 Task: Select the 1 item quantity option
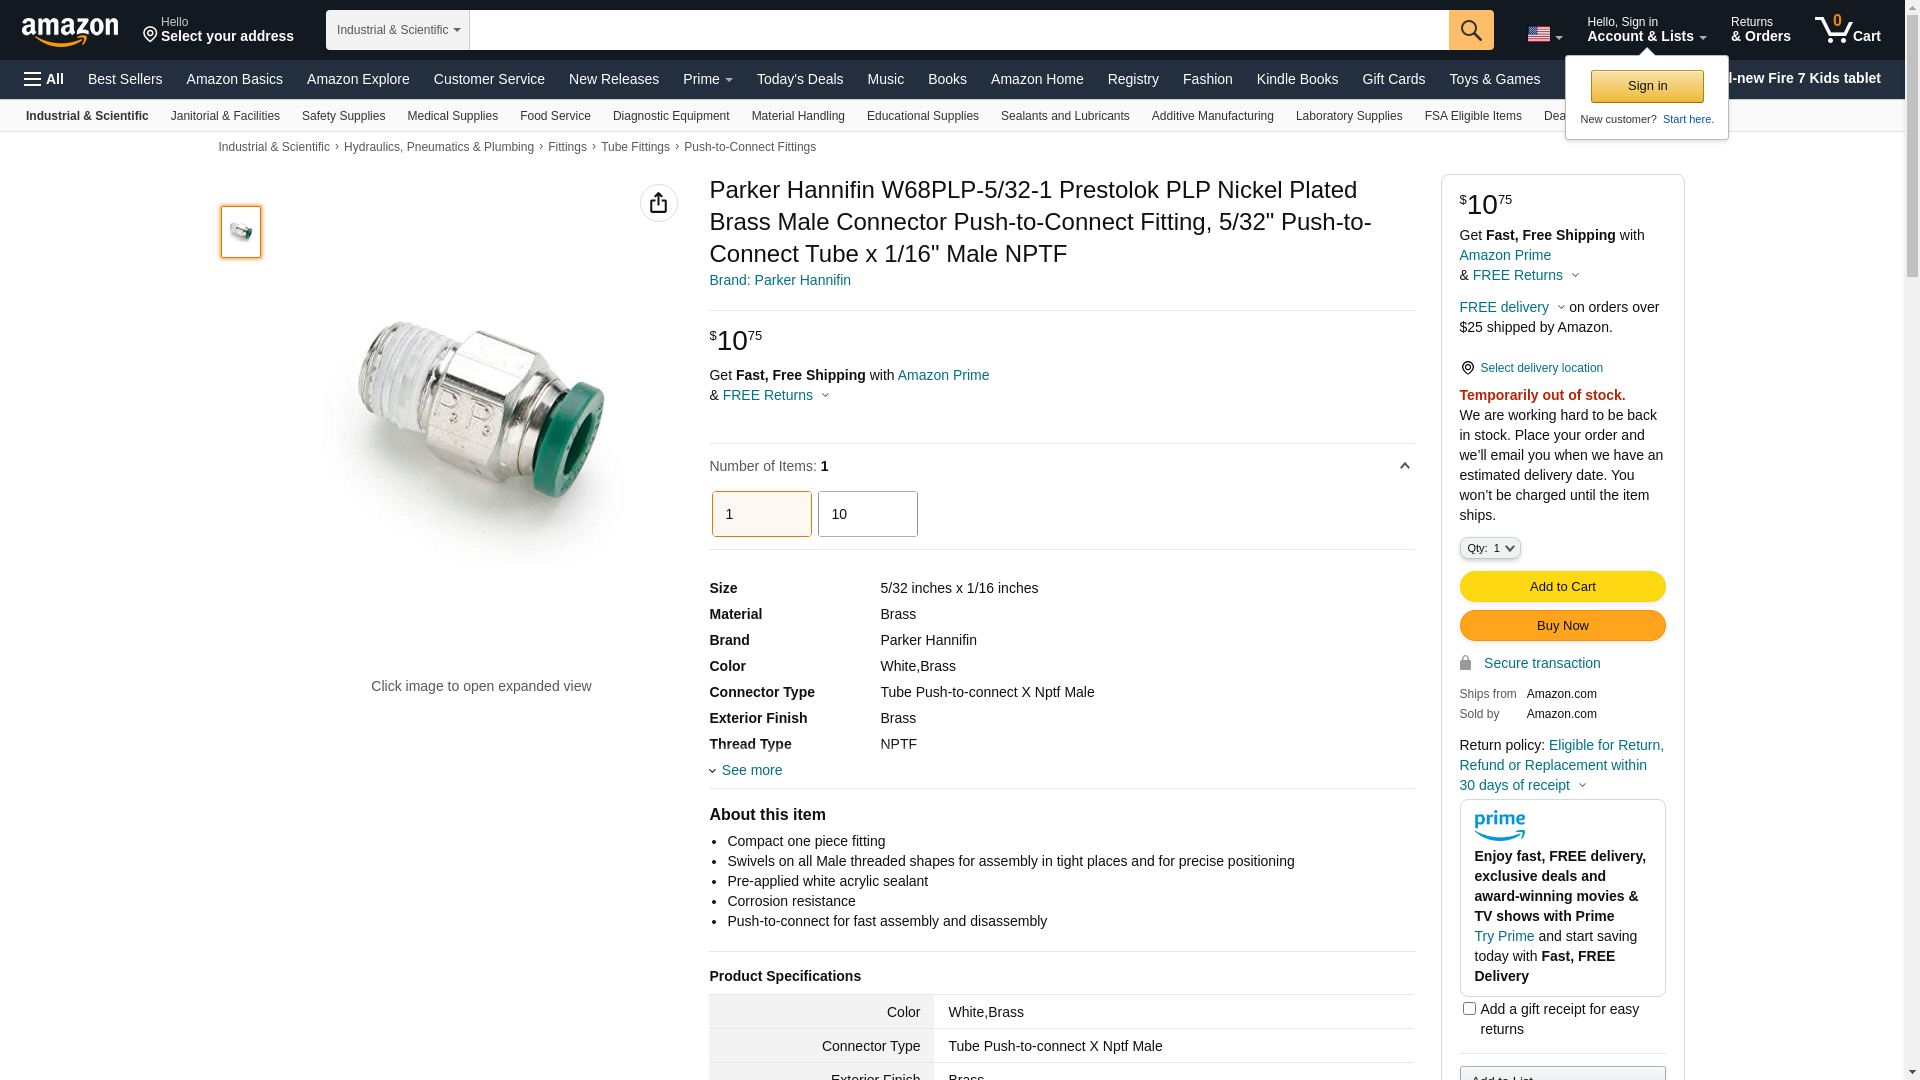pos(761,514)
